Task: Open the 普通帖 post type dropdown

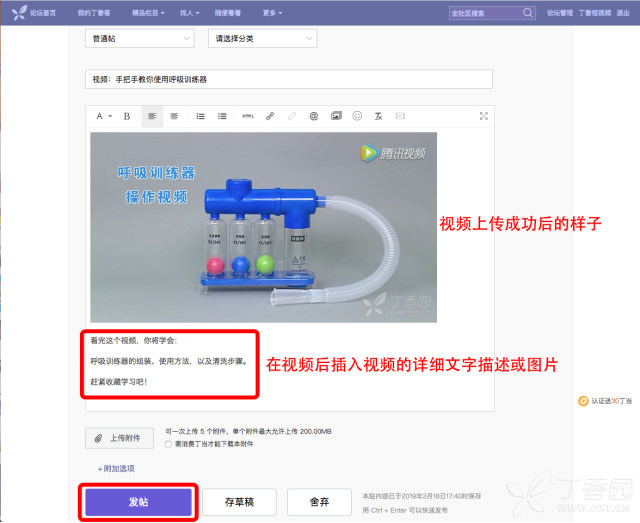Action: [x=140, y=39]
